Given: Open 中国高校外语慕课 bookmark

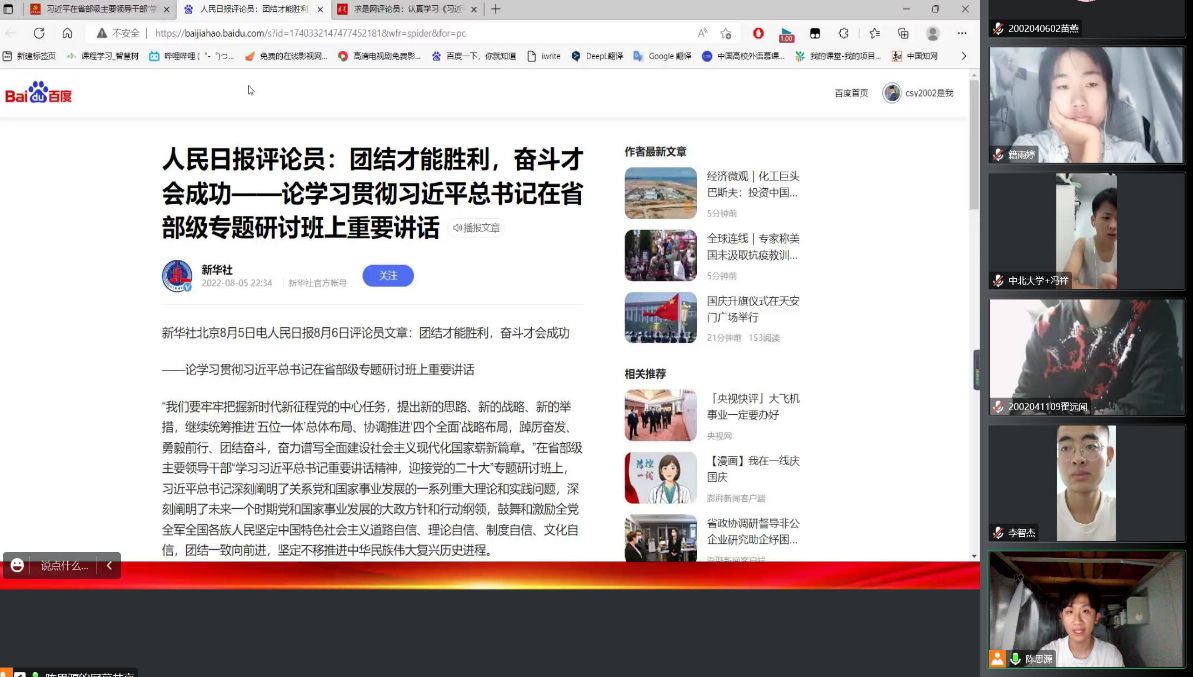Looking at the screenshot, I should click(x=743, y=56).
